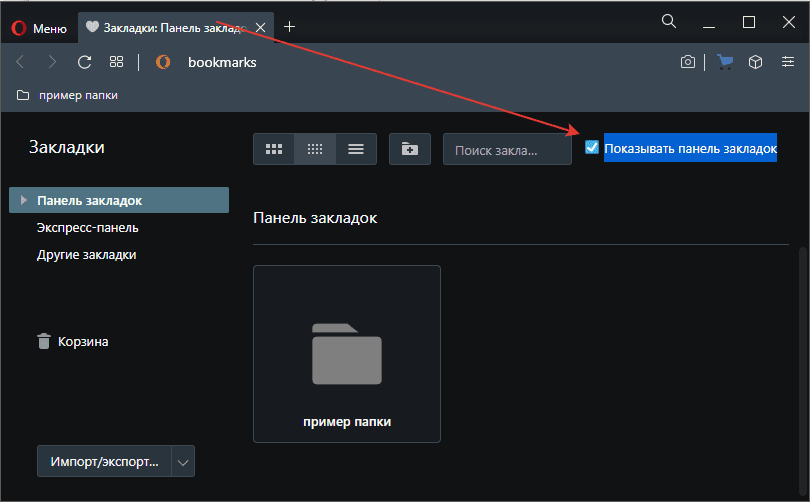810x502 pixels.
Task: Create a new bookmark folder
Action: 410,149
